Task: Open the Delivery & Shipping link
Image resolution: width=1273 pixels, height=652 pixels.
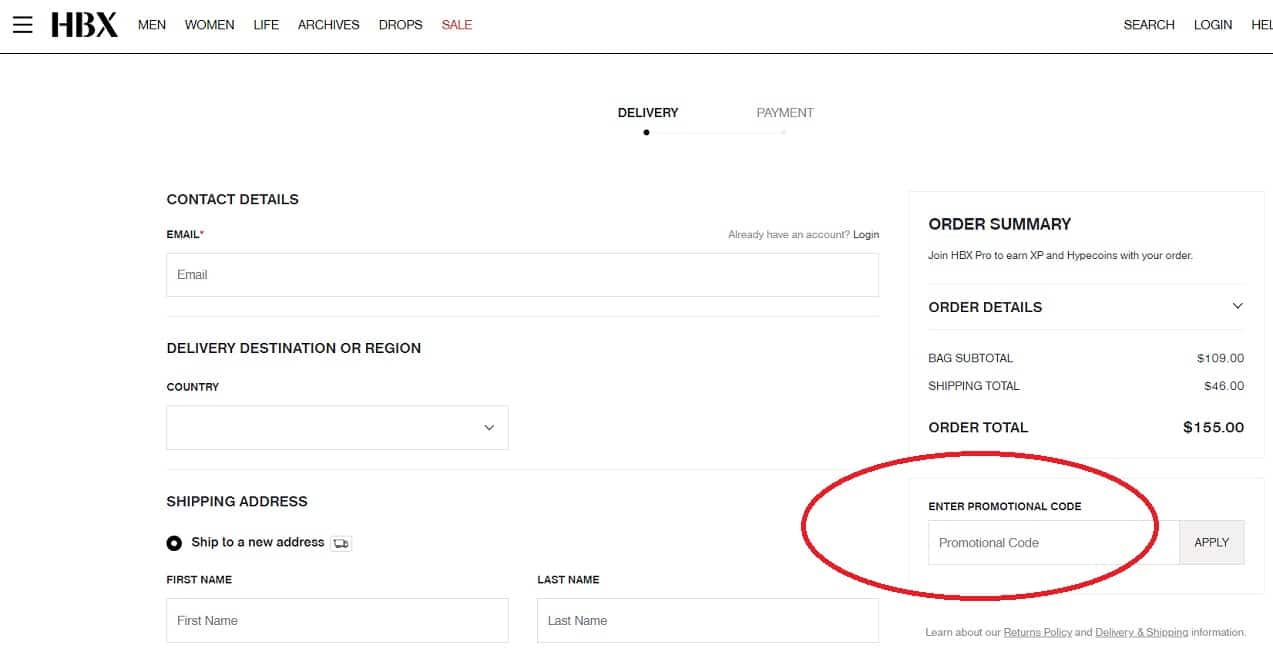Action: coord(1141,632)
